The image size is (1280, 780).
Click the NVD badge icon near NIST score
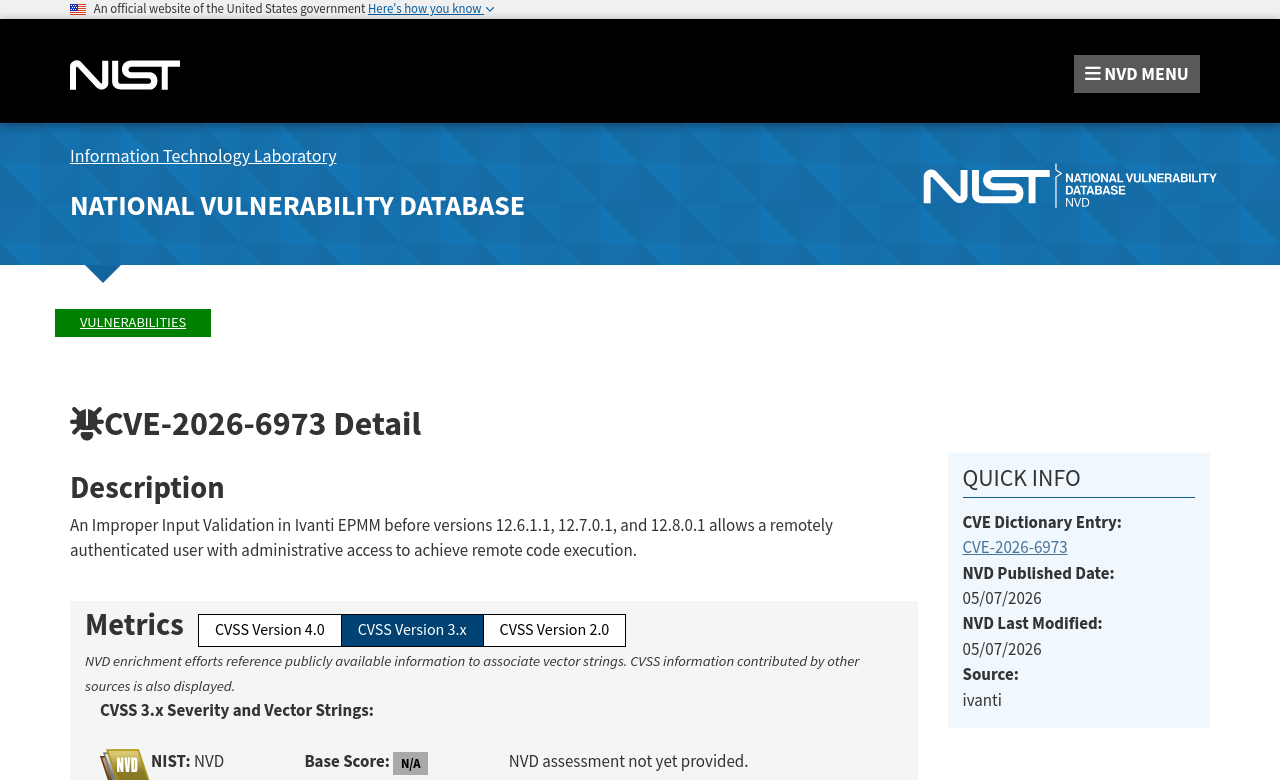point(125,765)
